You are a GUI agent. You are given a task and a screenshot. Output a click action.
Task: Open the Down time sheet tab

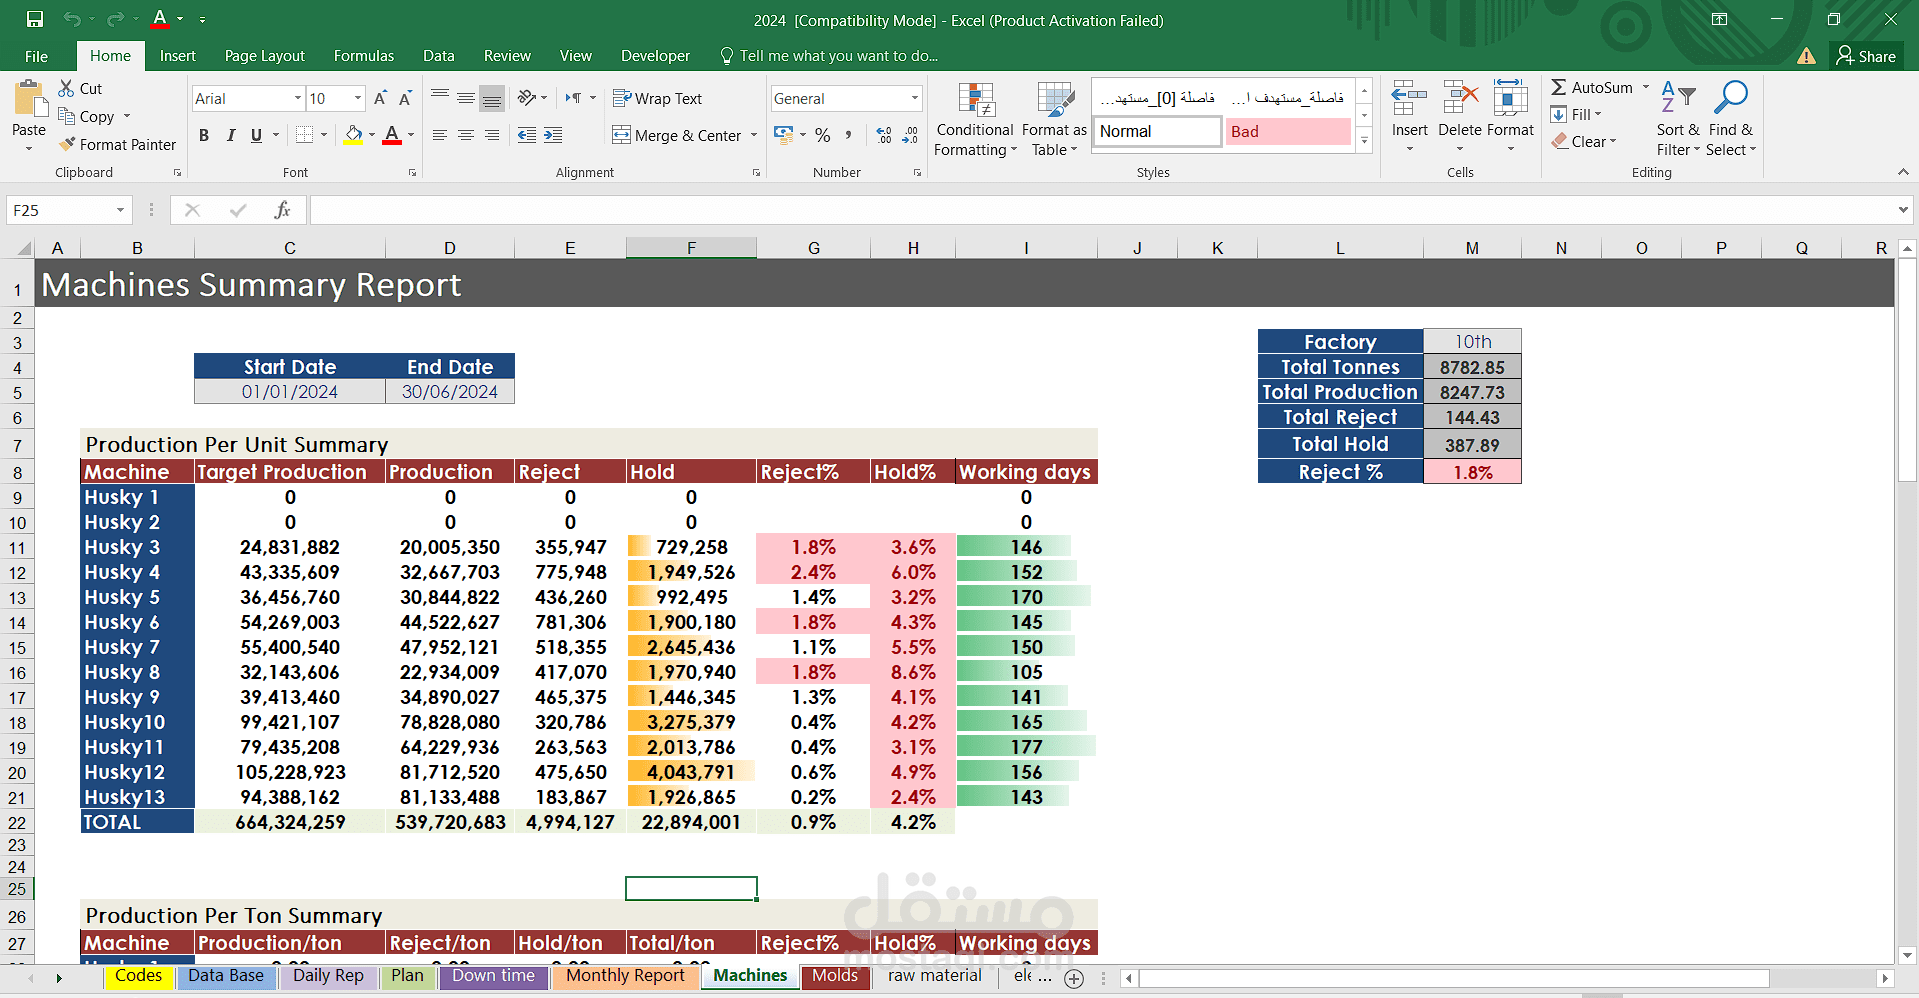(493, 976)
